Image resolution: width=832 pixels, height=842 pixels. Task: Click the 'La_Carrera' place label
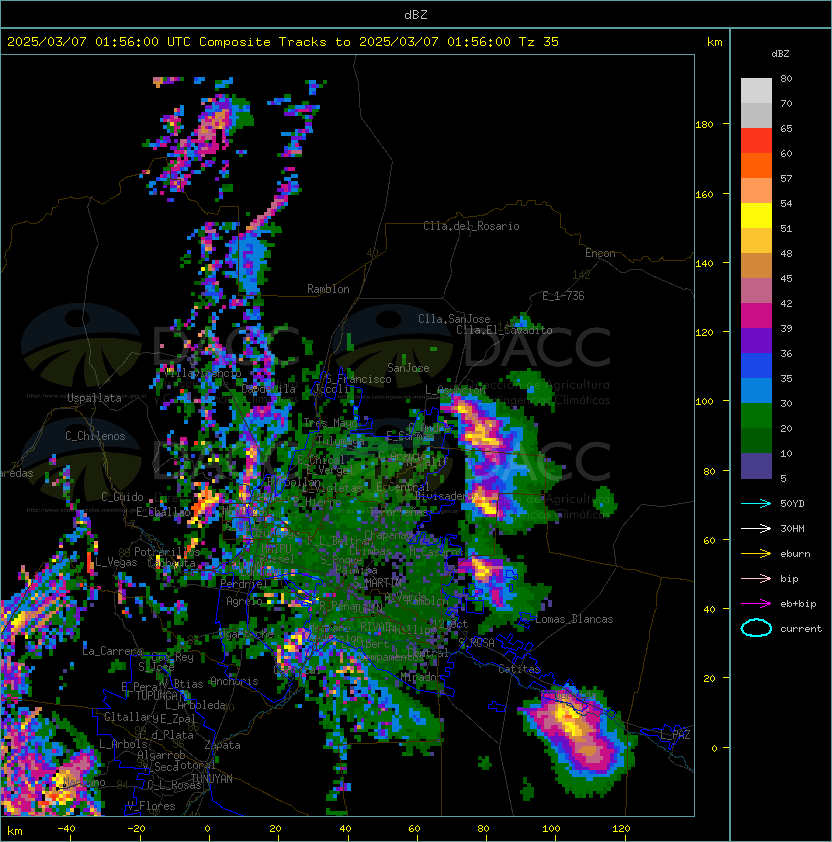pos(112,651)
